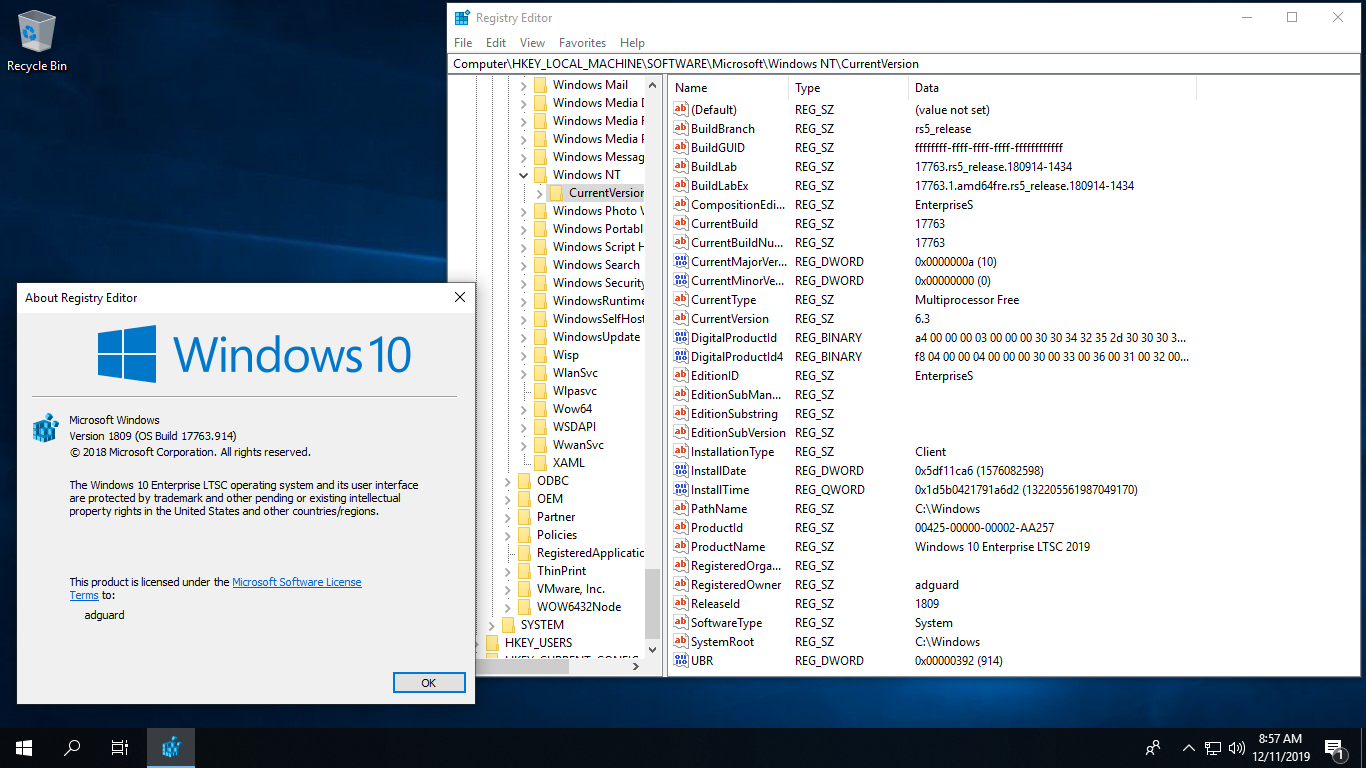Select the SystemRoot value row

click(x=930, y=642)
